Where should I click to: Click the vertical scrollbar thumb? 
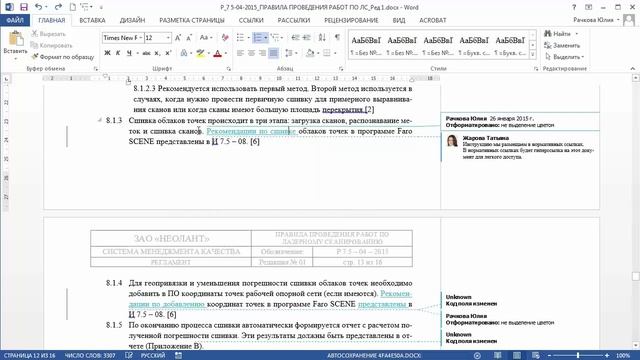coord(636,277)
